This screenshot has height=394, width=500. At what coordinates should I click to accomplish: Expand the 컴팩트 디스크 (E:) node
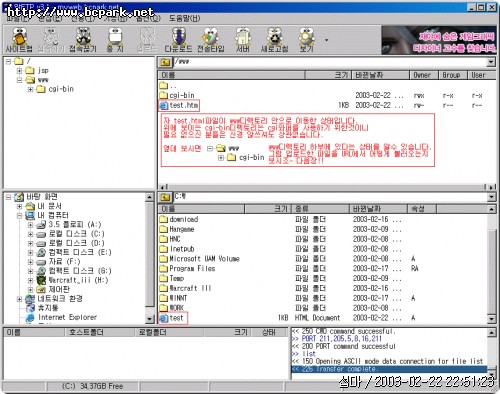pyautogui.click(x=30, y=253)
